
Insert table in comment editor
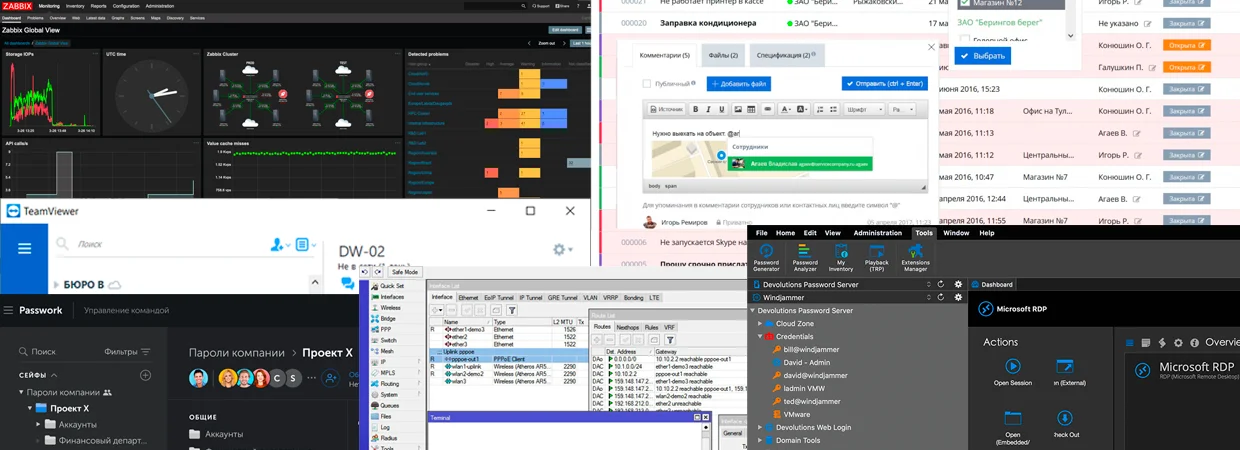pos(752,109)
